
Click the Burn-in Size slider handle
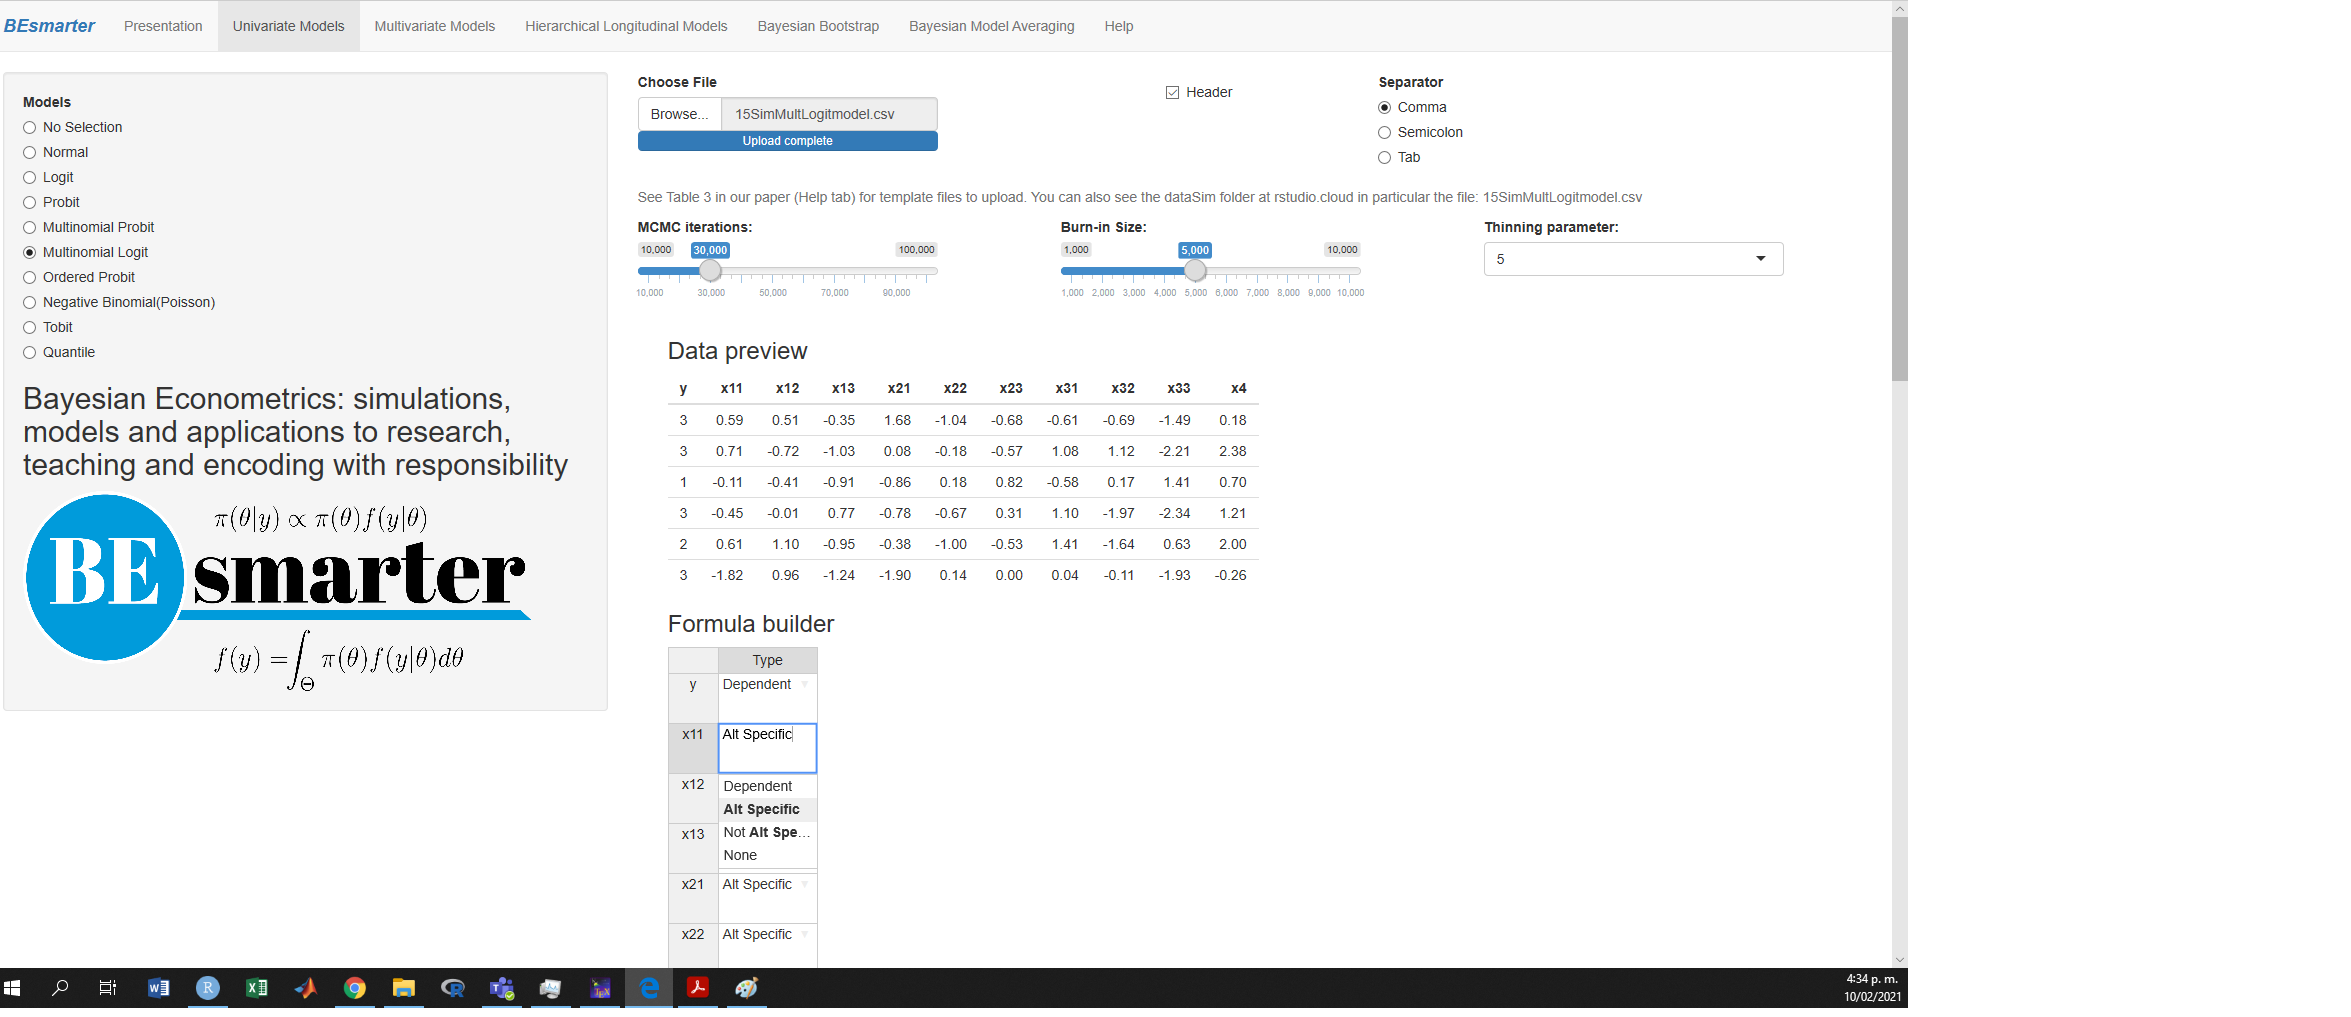(x=1196, y=270)
